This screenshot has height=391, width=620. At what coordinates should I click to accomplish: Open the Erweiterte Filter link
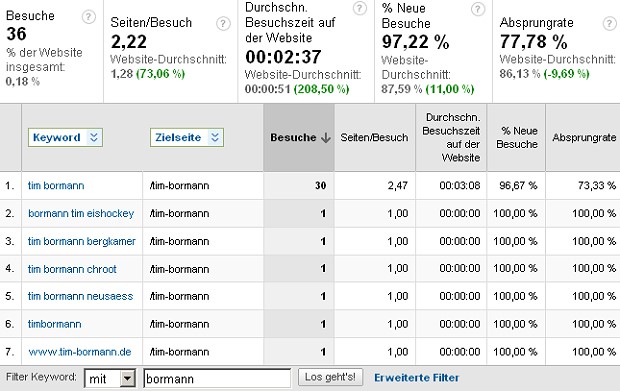pyautogui.click(x=417, y=378)
